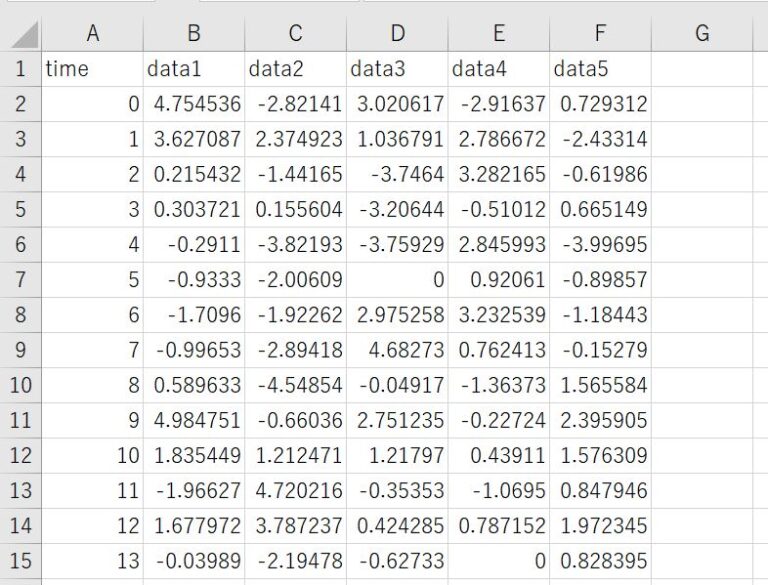The width and height of the screenshot is (768, 585).
Task: Select the empty column G header
Action: tap(701, 34)
